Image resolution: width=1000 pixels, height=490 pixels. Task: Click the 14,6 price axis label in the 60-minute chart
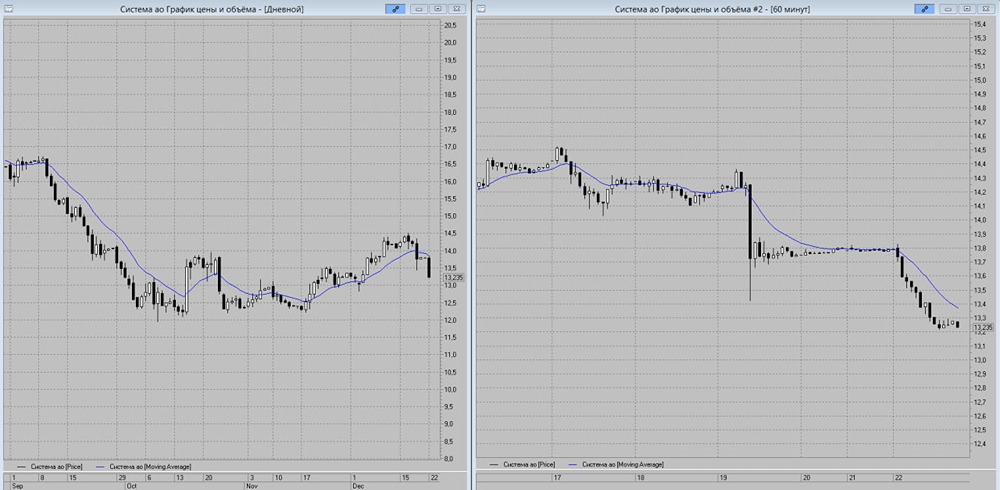point(979,136)
